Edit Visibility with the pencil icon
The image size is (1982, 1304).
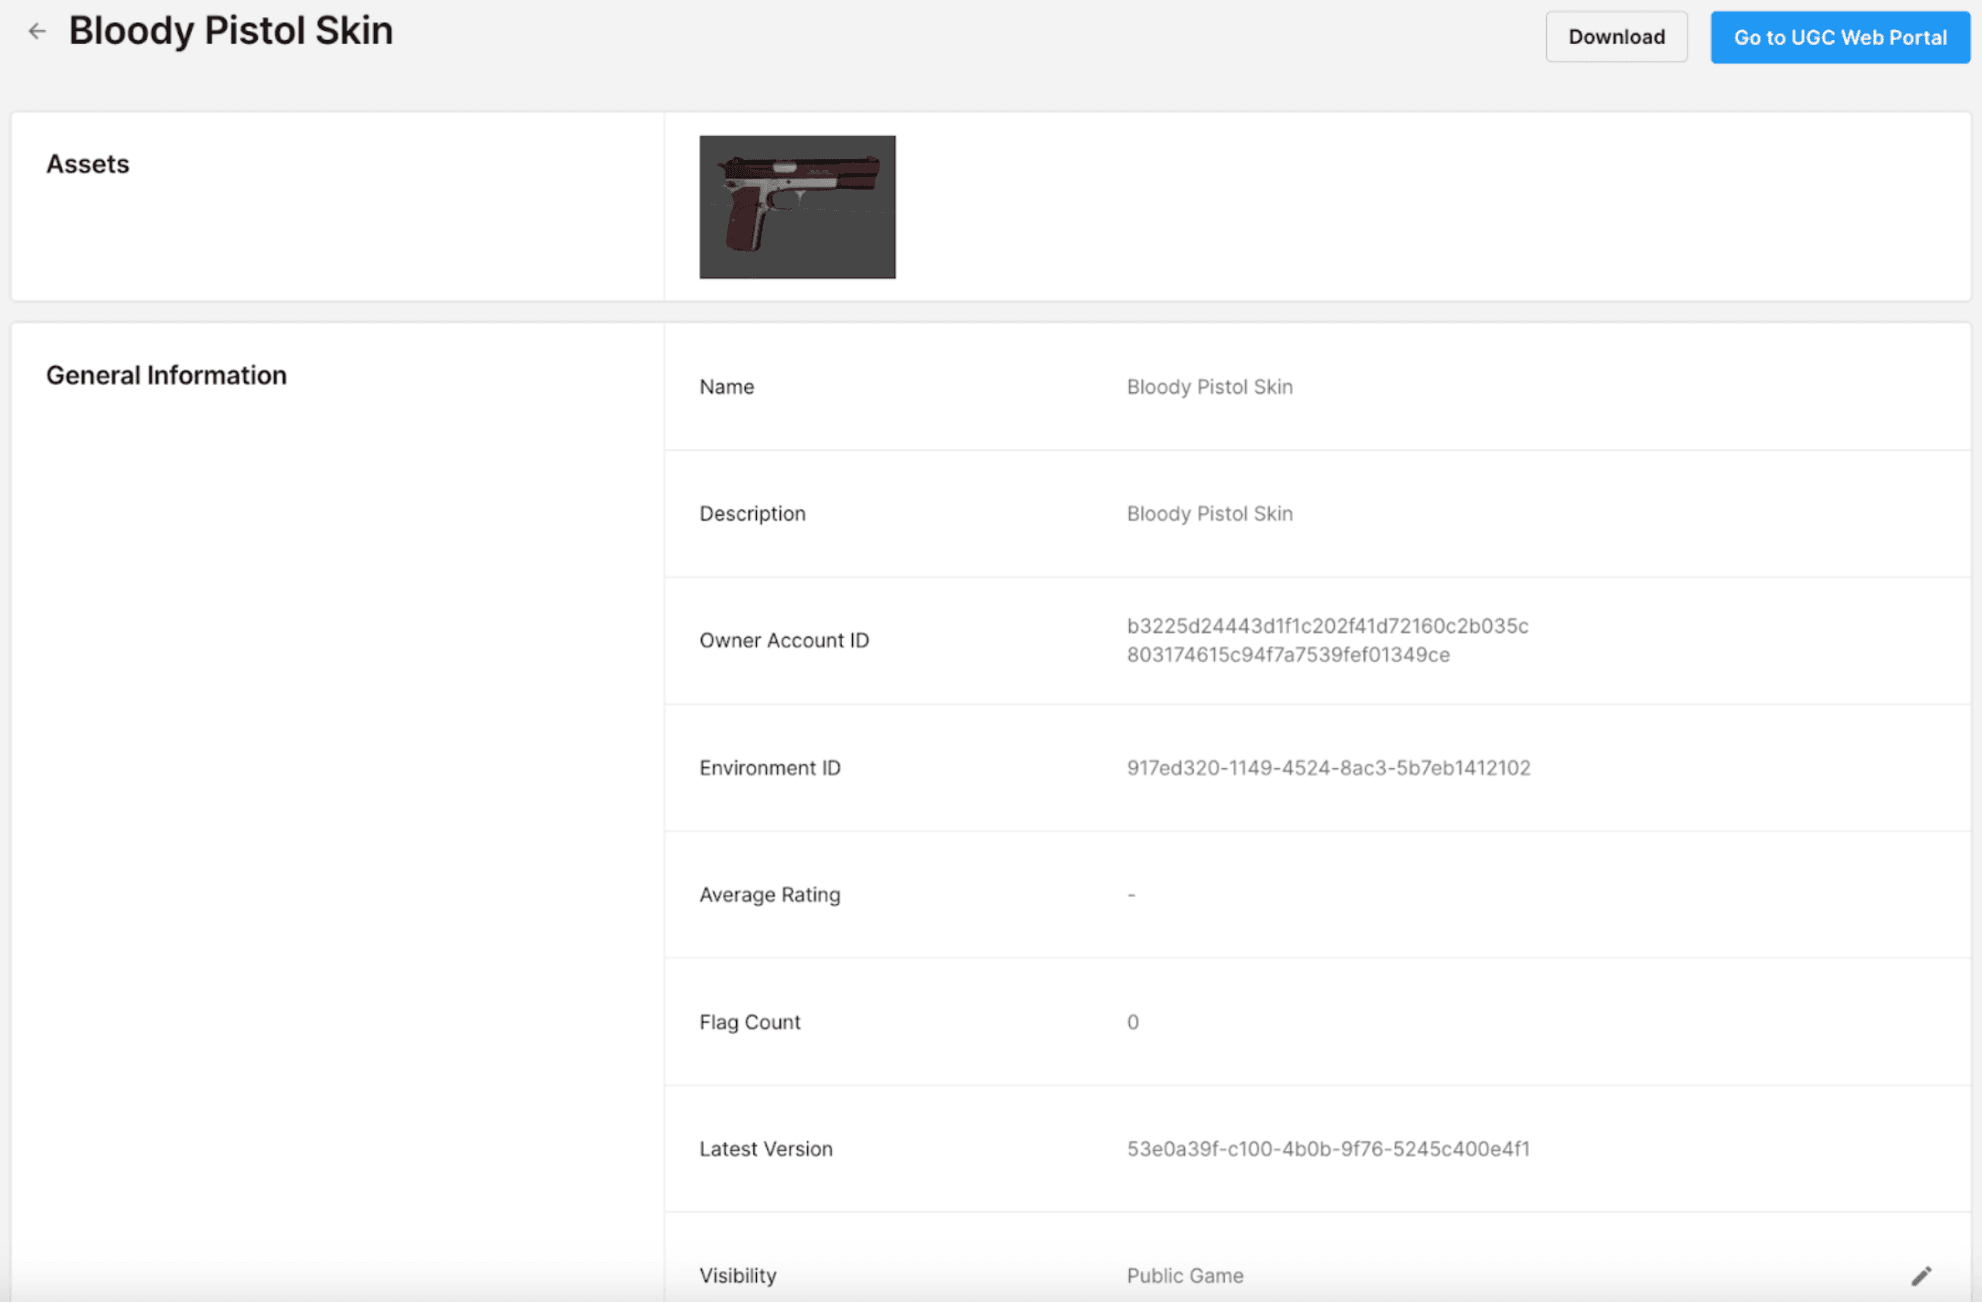point(1921,1276)
